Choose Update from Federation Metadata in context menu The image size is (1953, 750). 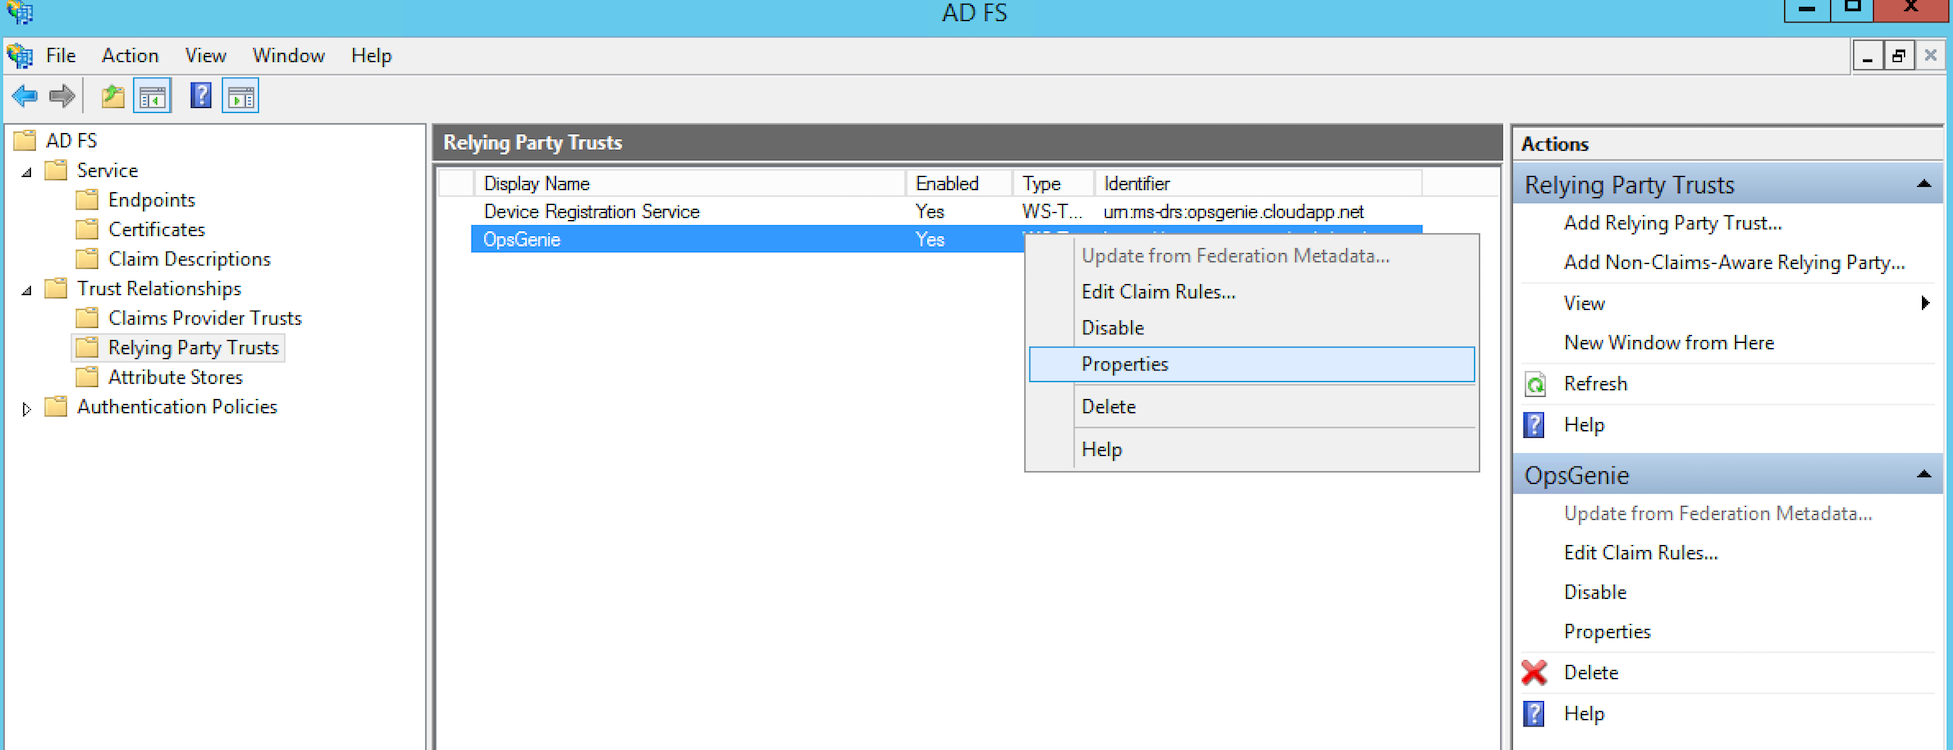point(1252,256)
